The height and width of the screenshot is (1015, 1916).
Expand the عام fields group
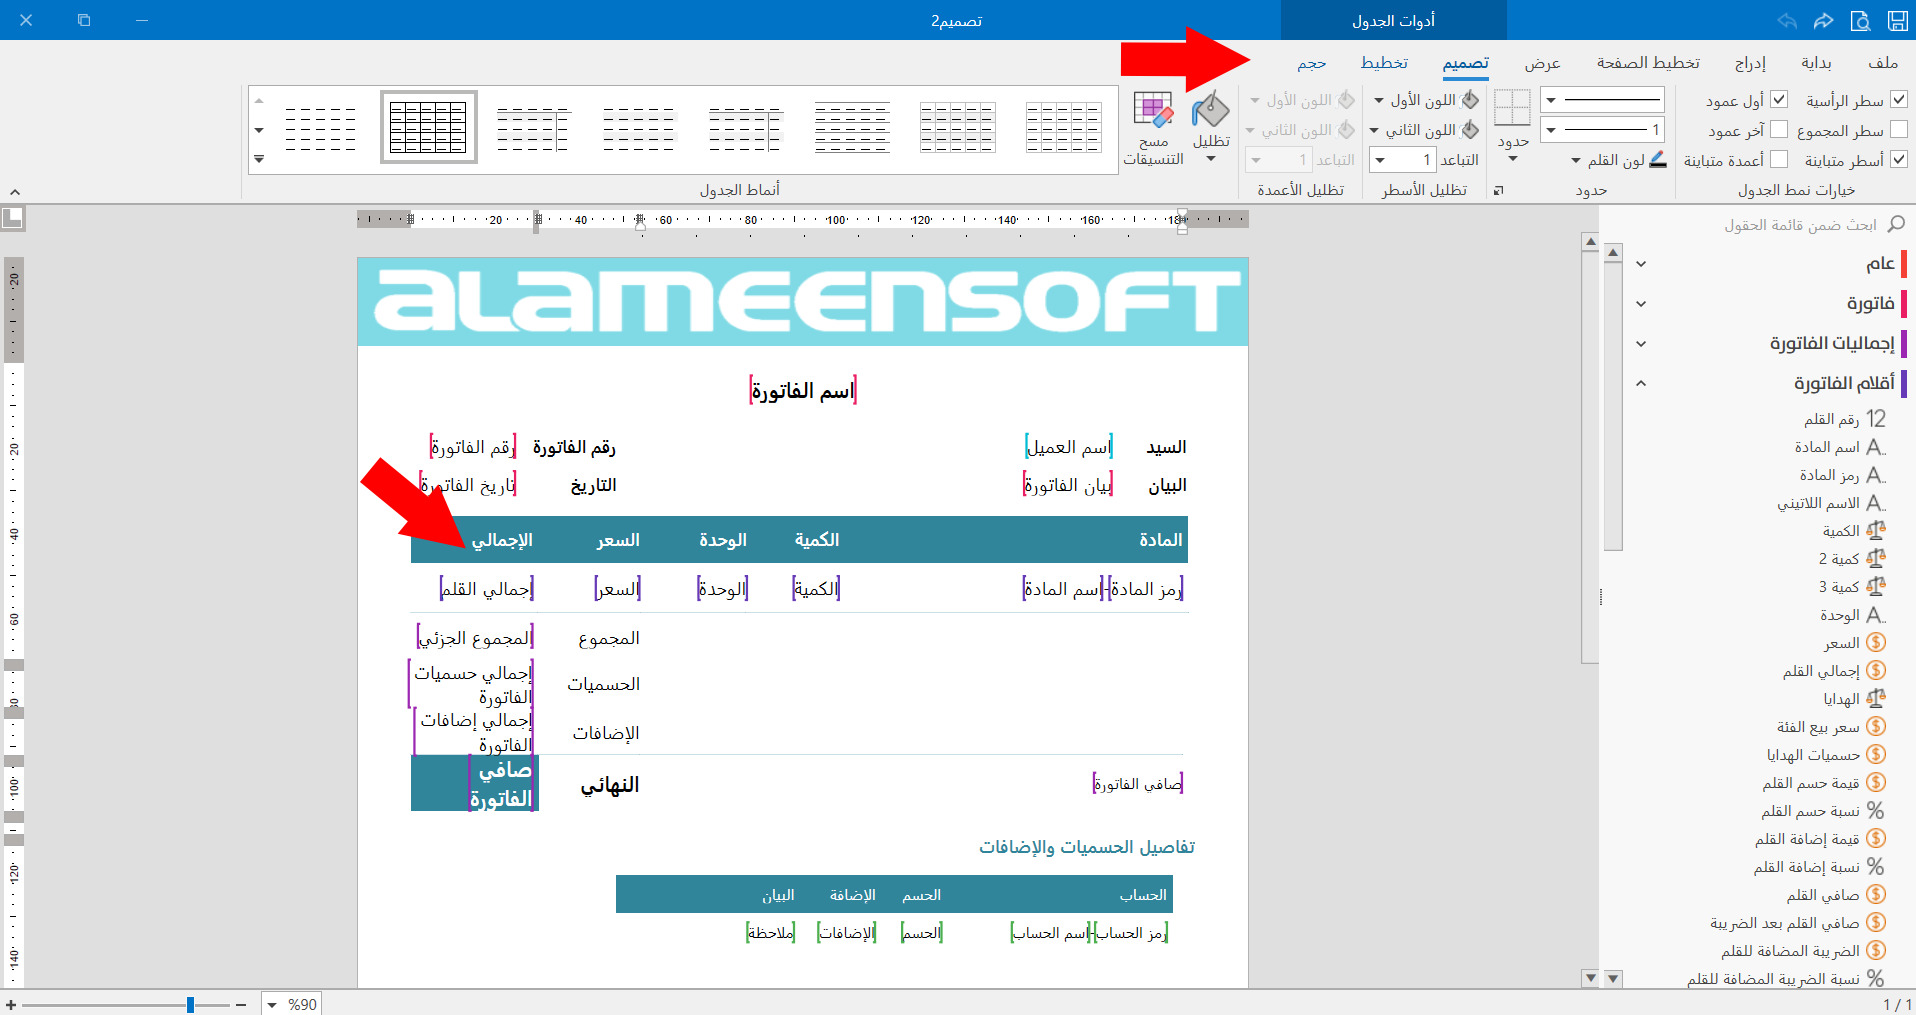pos(1641,264)
